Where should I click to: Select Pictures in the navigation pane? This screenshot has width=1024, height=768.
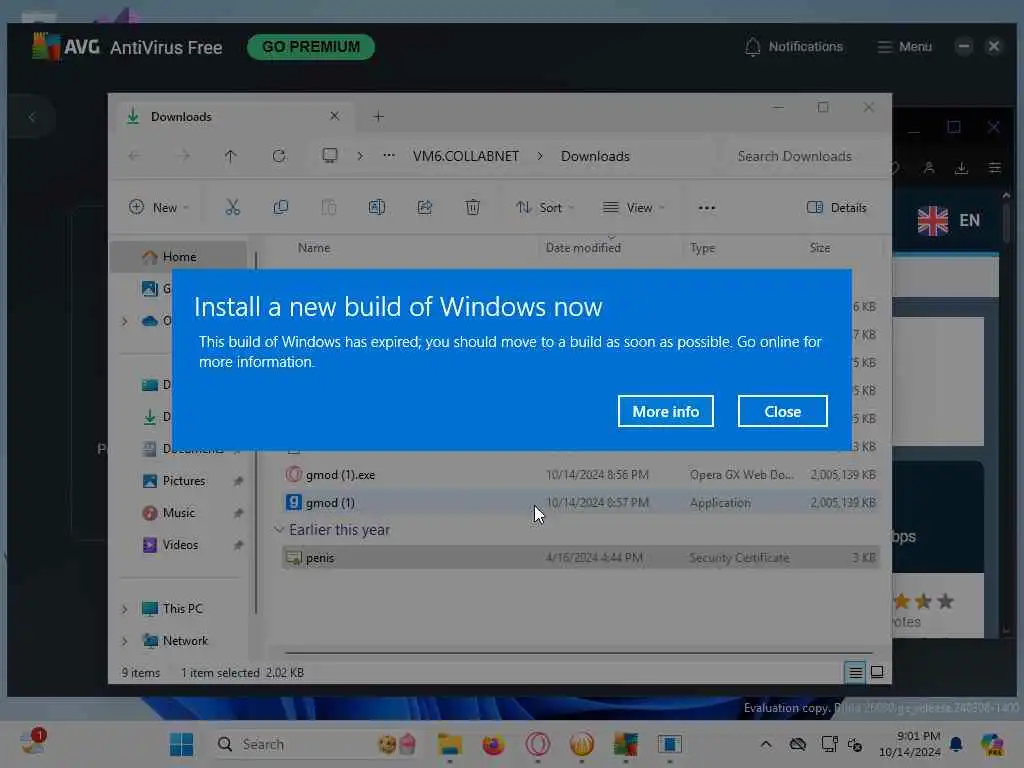click(184, 481)
